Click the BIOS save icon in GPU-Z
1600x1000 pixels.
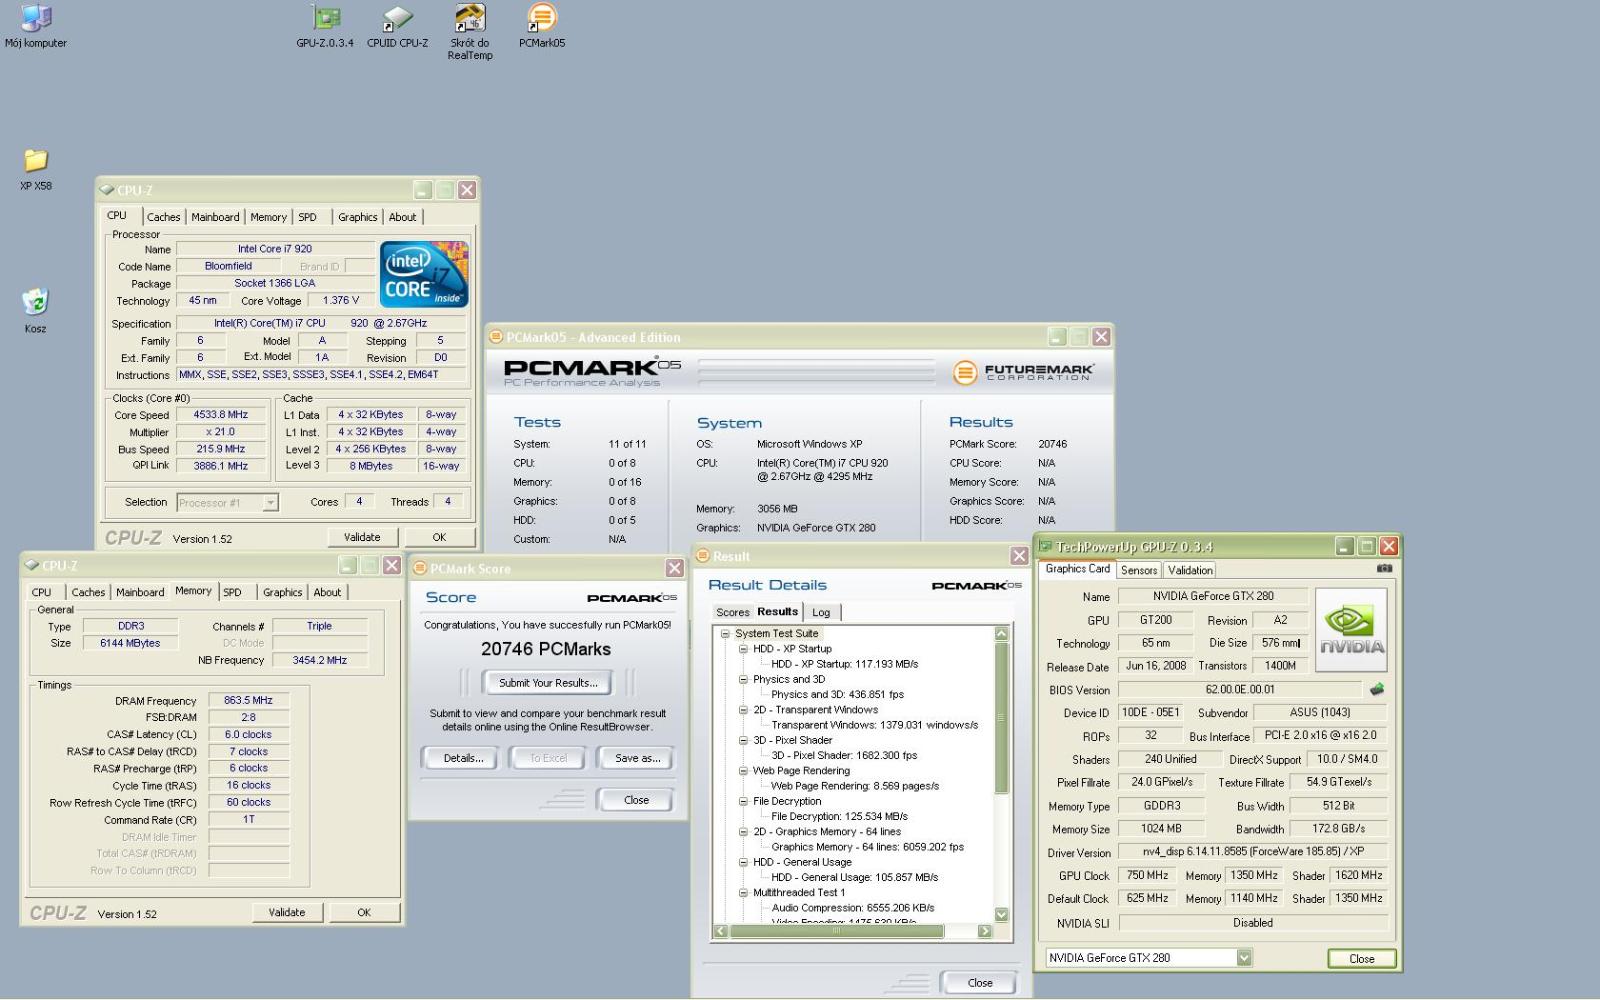point(1377,689)
